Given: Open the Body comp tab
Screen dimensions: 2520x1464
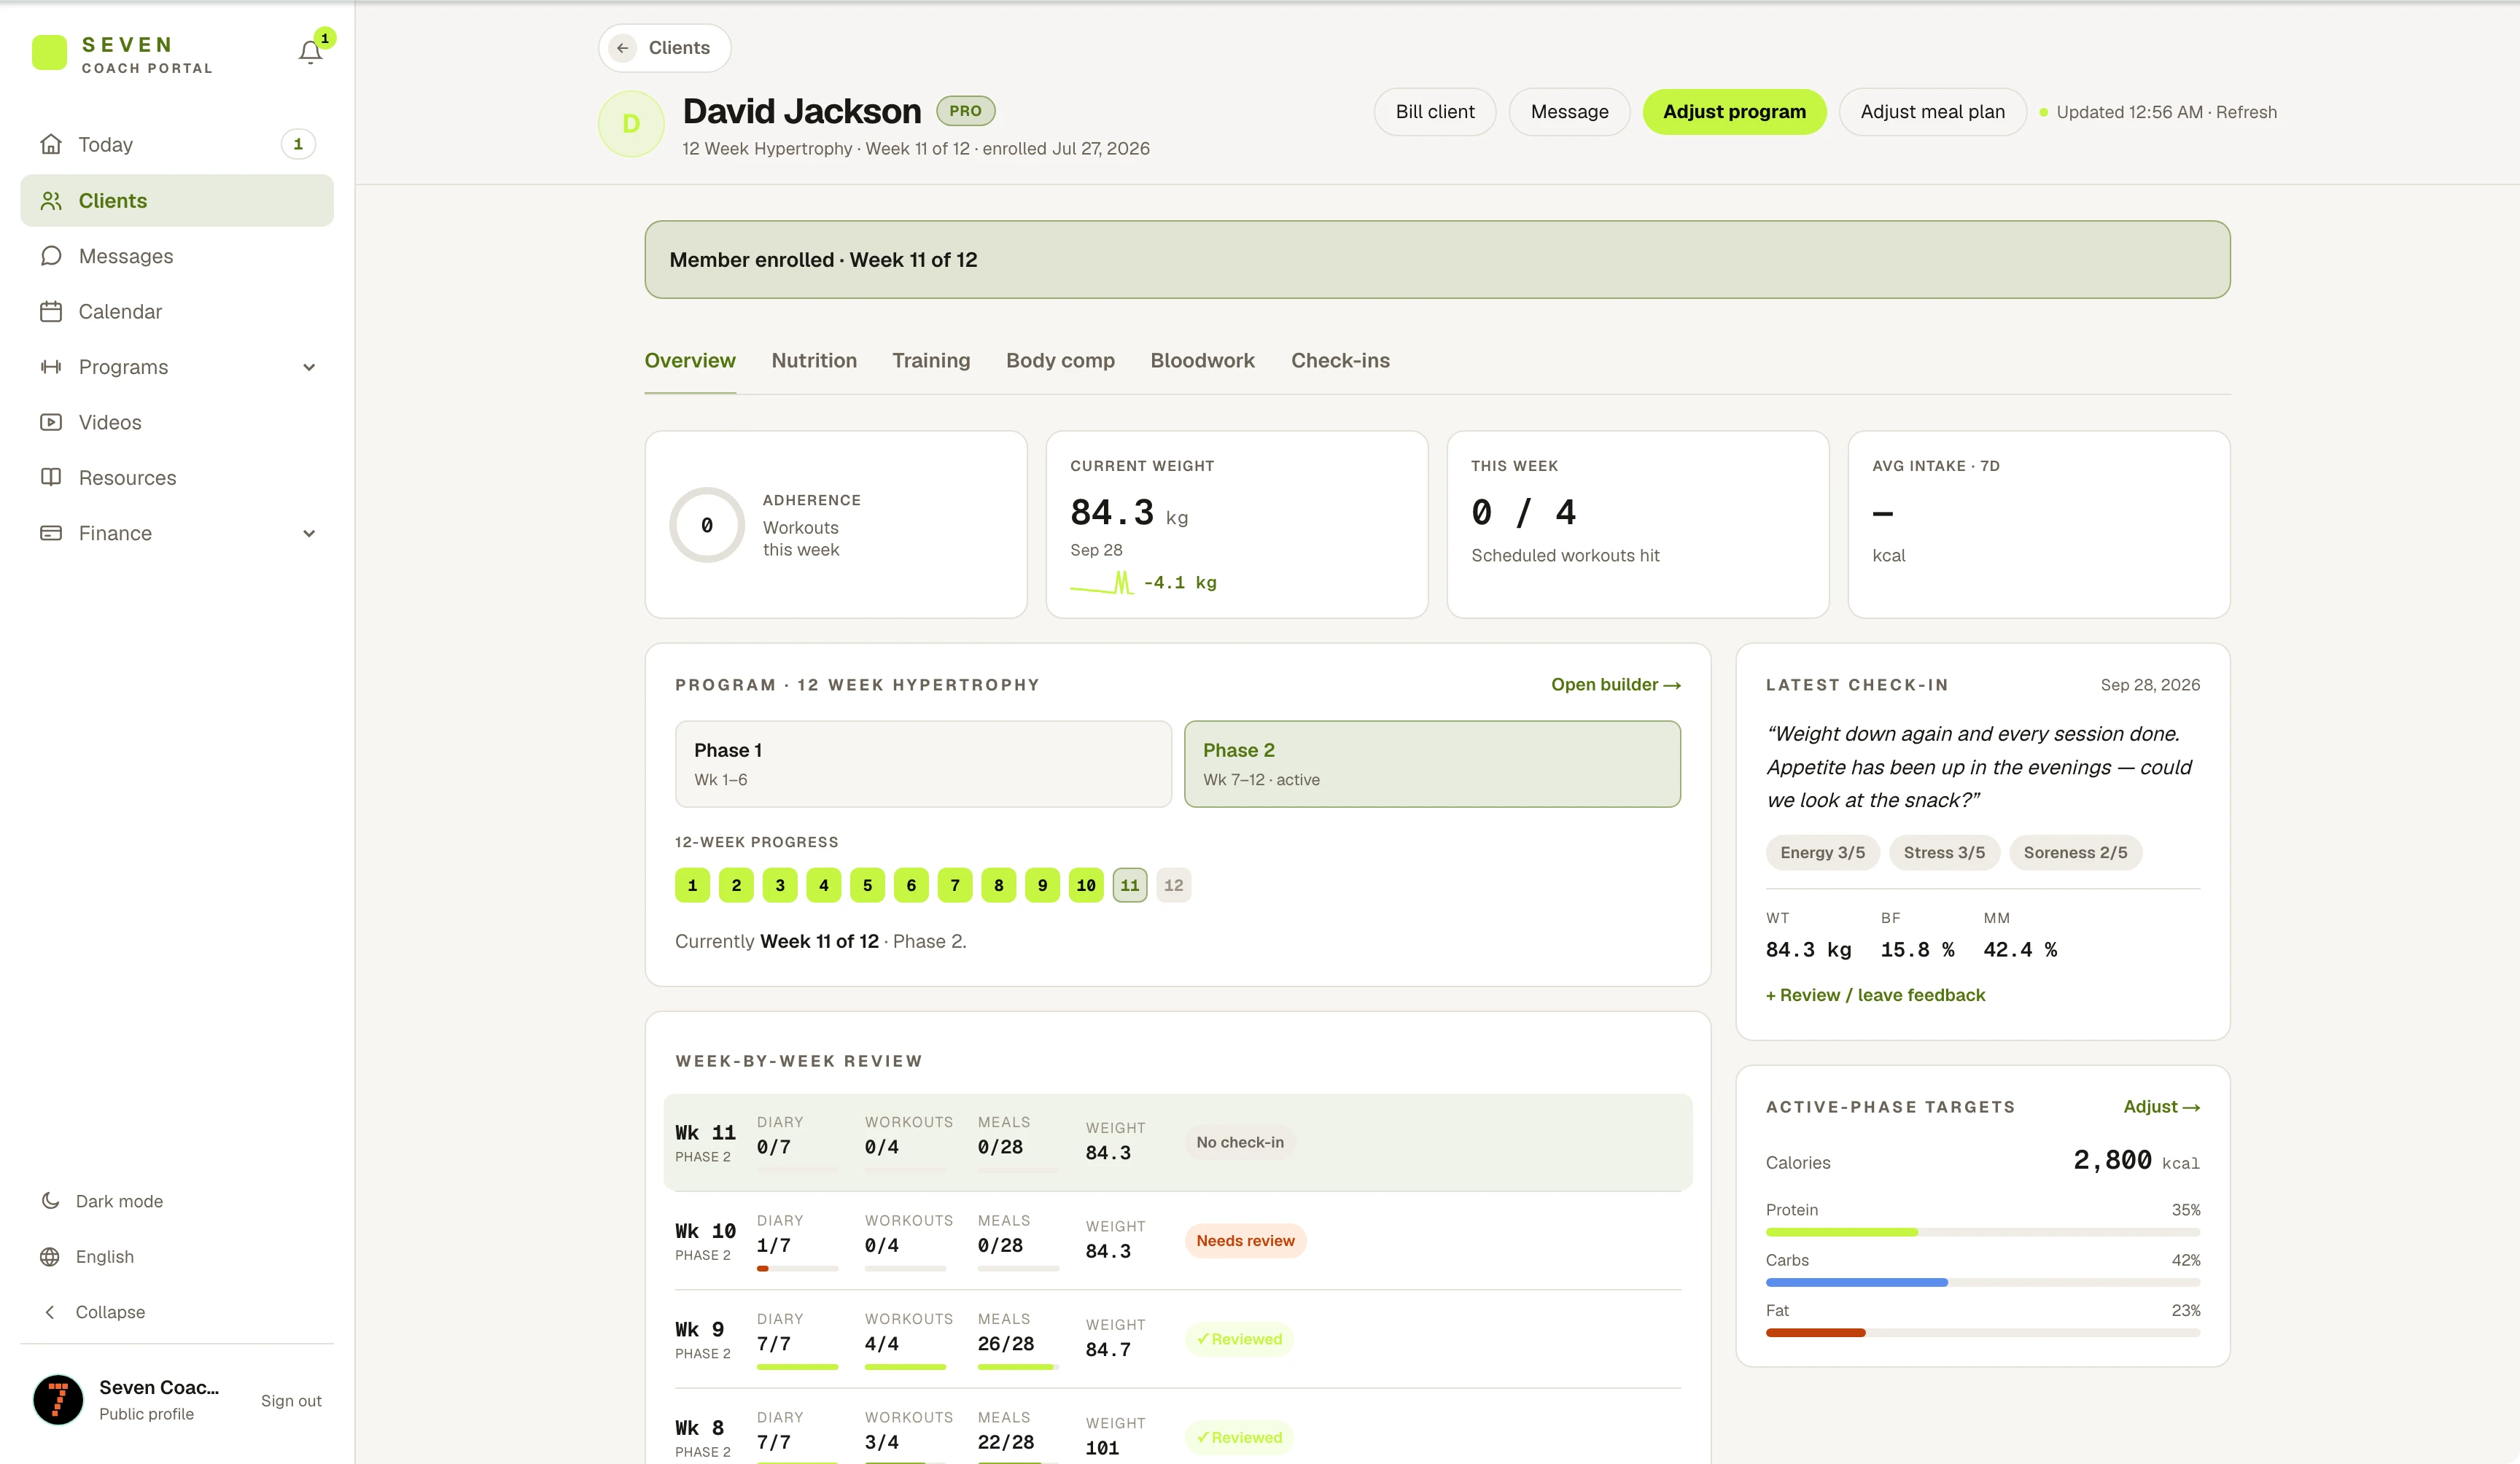Looking at the screenshot, I should [x=1060, y=360].
